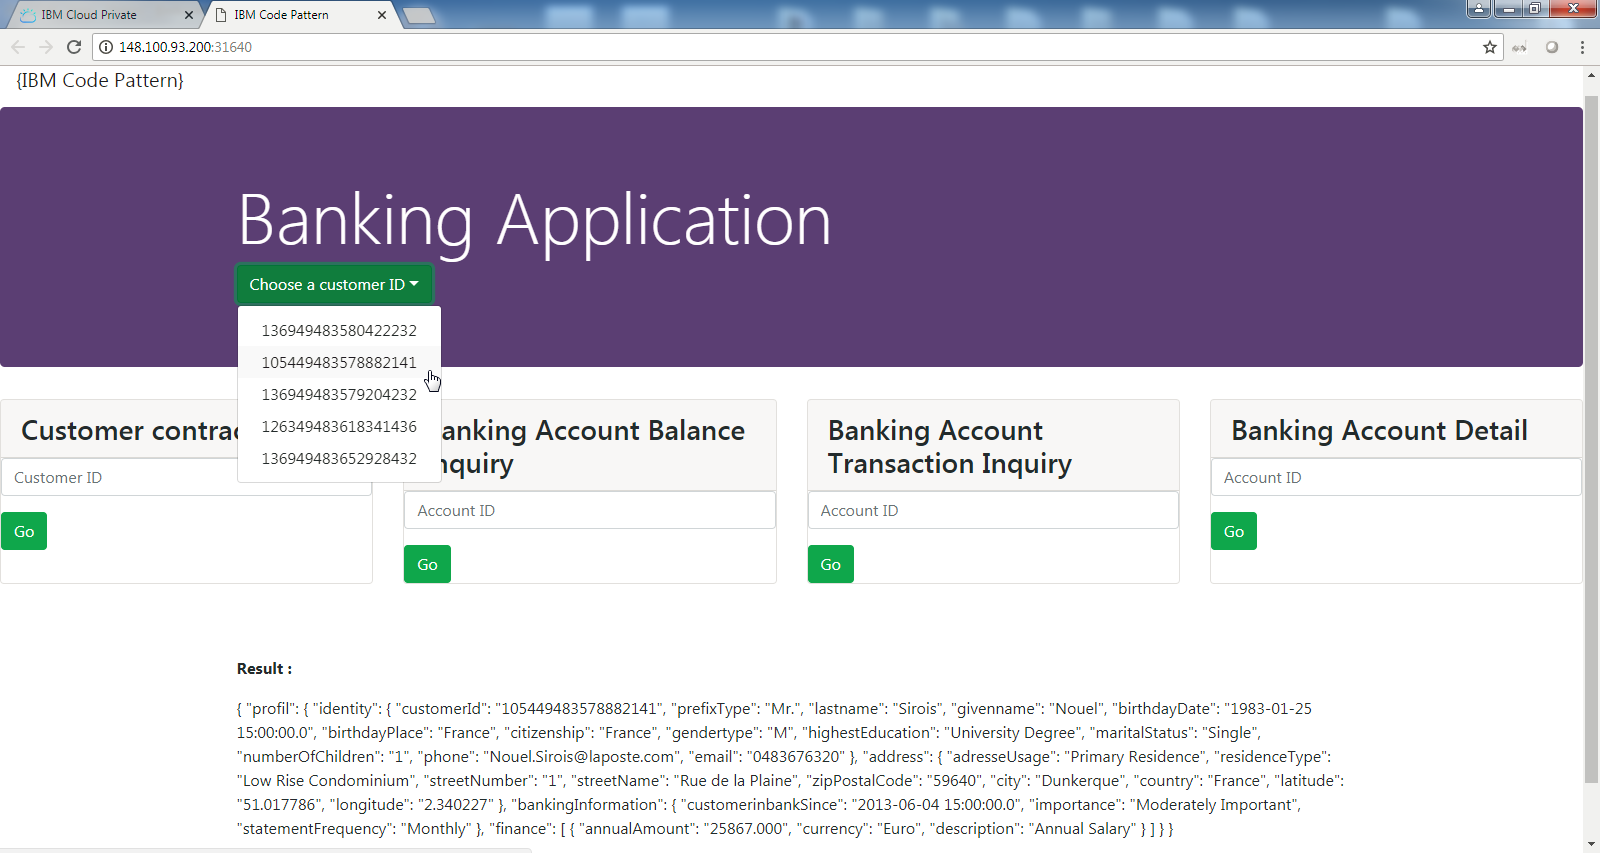1600x853 pixels.
Task: Click the round extension icon in the toolbar
Action: point(1552,47)
